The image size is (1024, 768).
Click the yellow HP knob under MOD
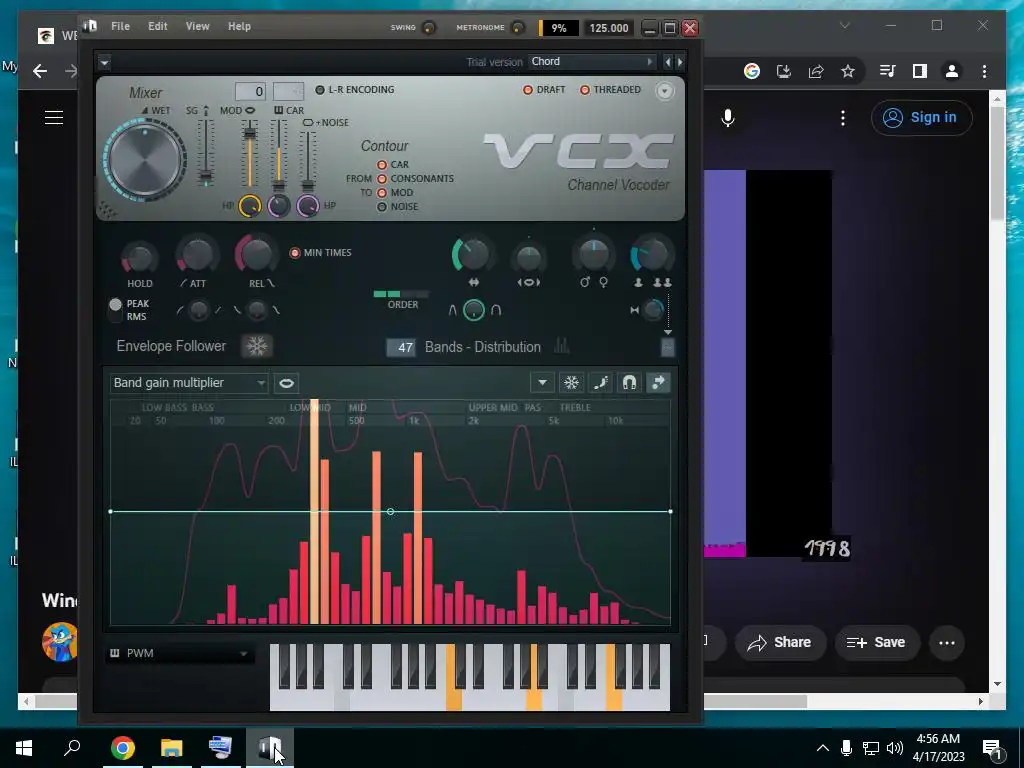point(249,206)
